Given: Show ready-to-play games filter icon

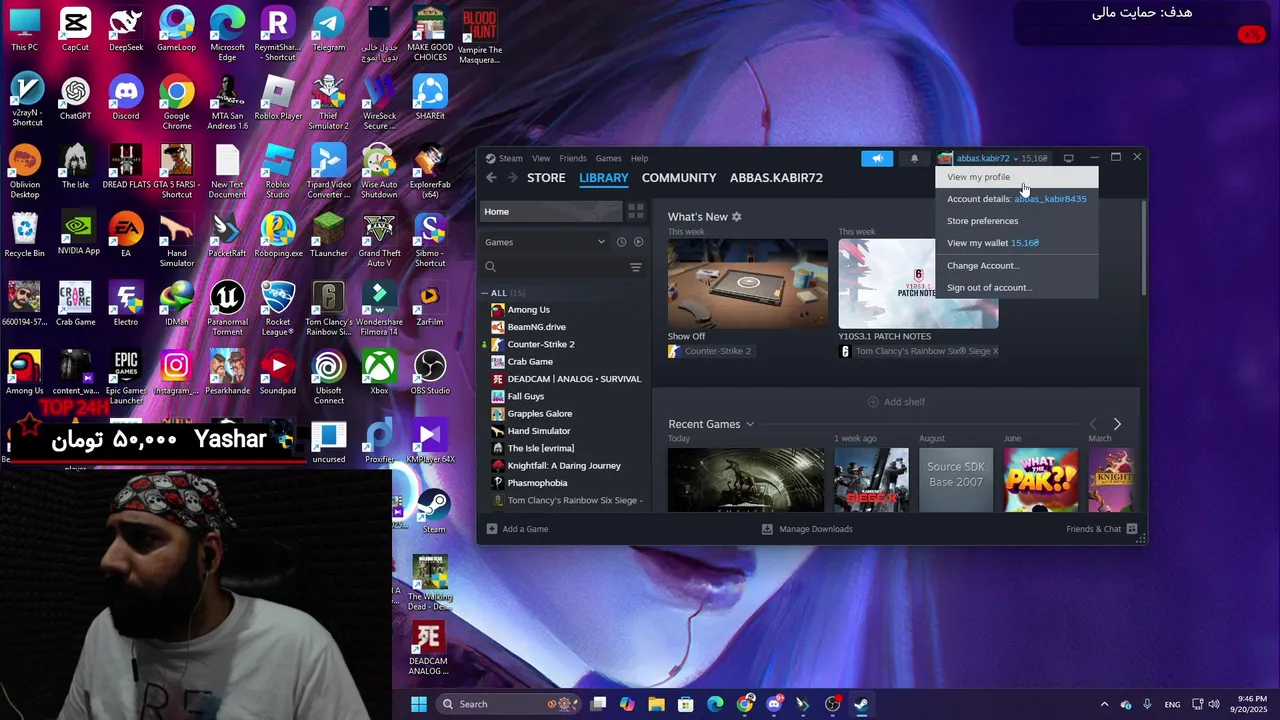Looking at the screenshot, I should pyautogui.click(x=639, y=242).
